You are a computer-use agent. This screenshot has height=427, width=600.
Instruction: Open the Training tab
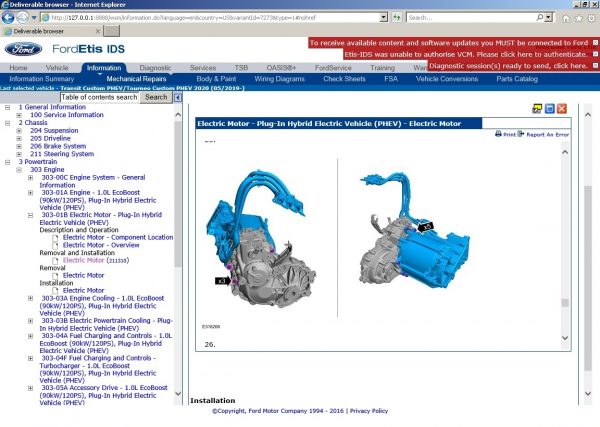pos(382,68)
